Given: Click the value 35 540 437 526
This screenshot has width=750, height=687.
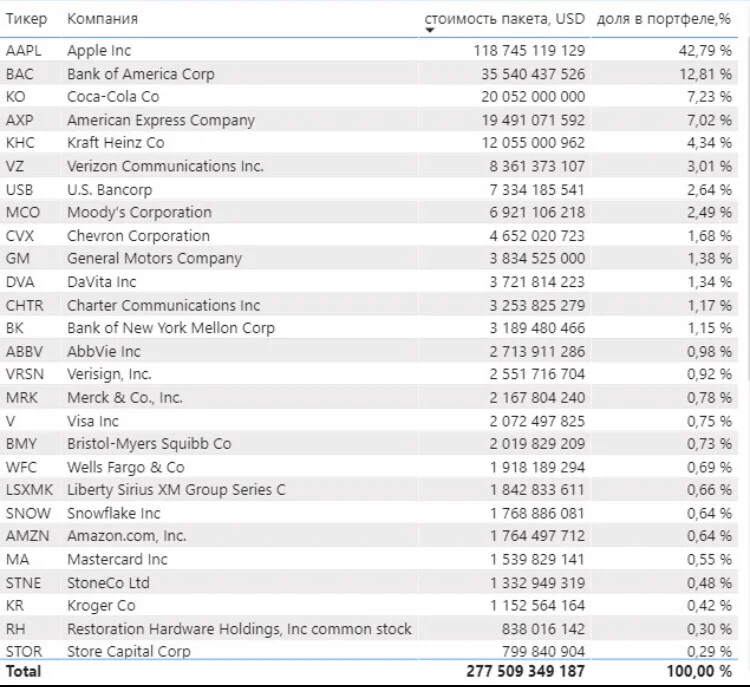Looking at the screenshot, I should [533, 74].
